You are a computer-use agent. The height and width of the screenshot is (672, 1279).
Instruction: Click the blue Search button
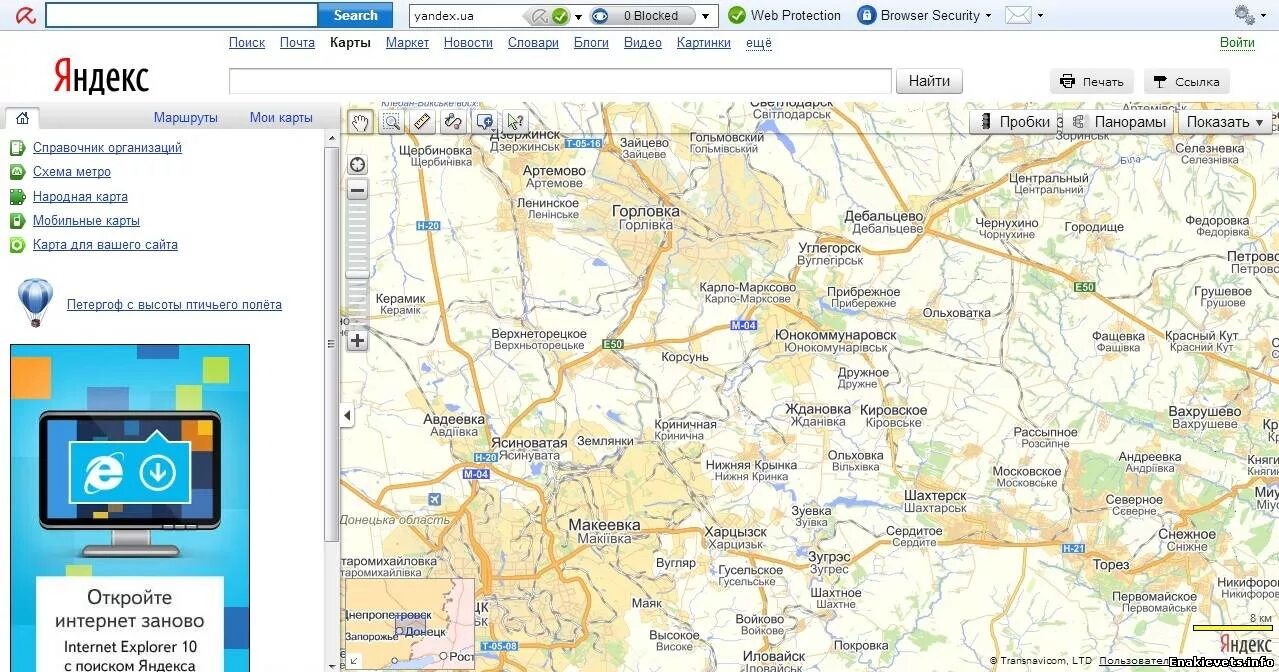[355, 15]
